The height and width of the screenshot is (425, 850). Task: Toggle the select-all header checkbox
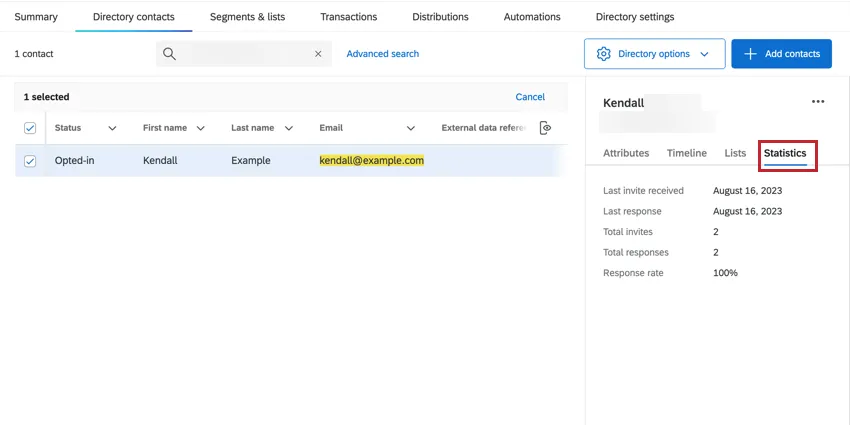point(30,128)
